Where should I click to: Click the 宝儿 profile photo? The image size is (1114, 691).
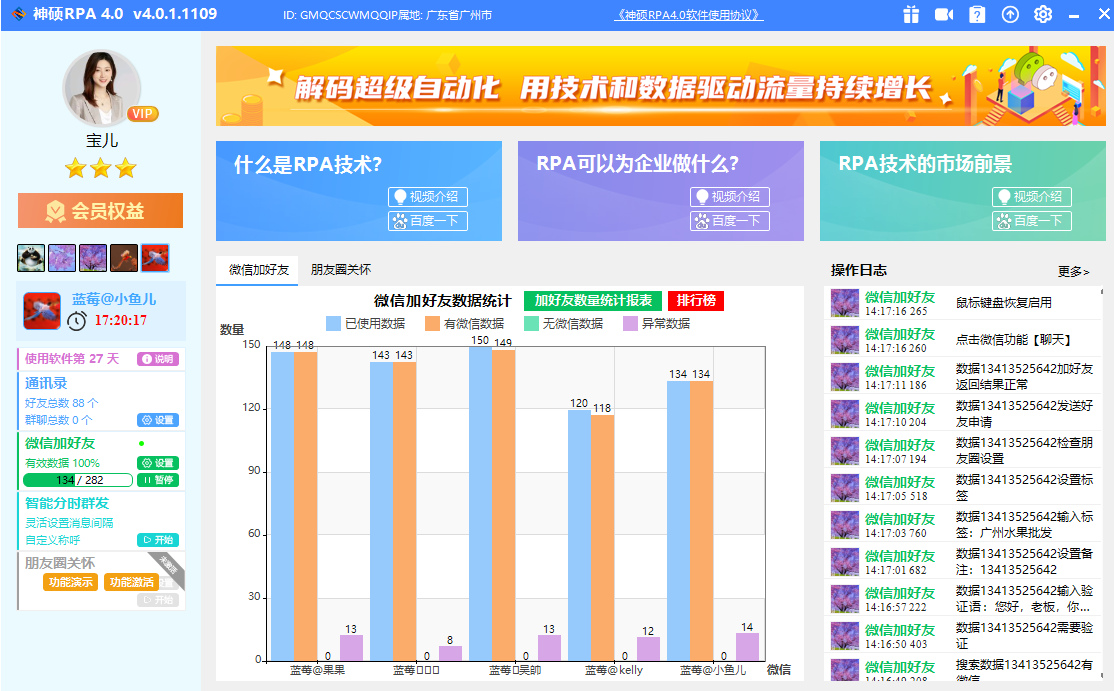(102, 88)
